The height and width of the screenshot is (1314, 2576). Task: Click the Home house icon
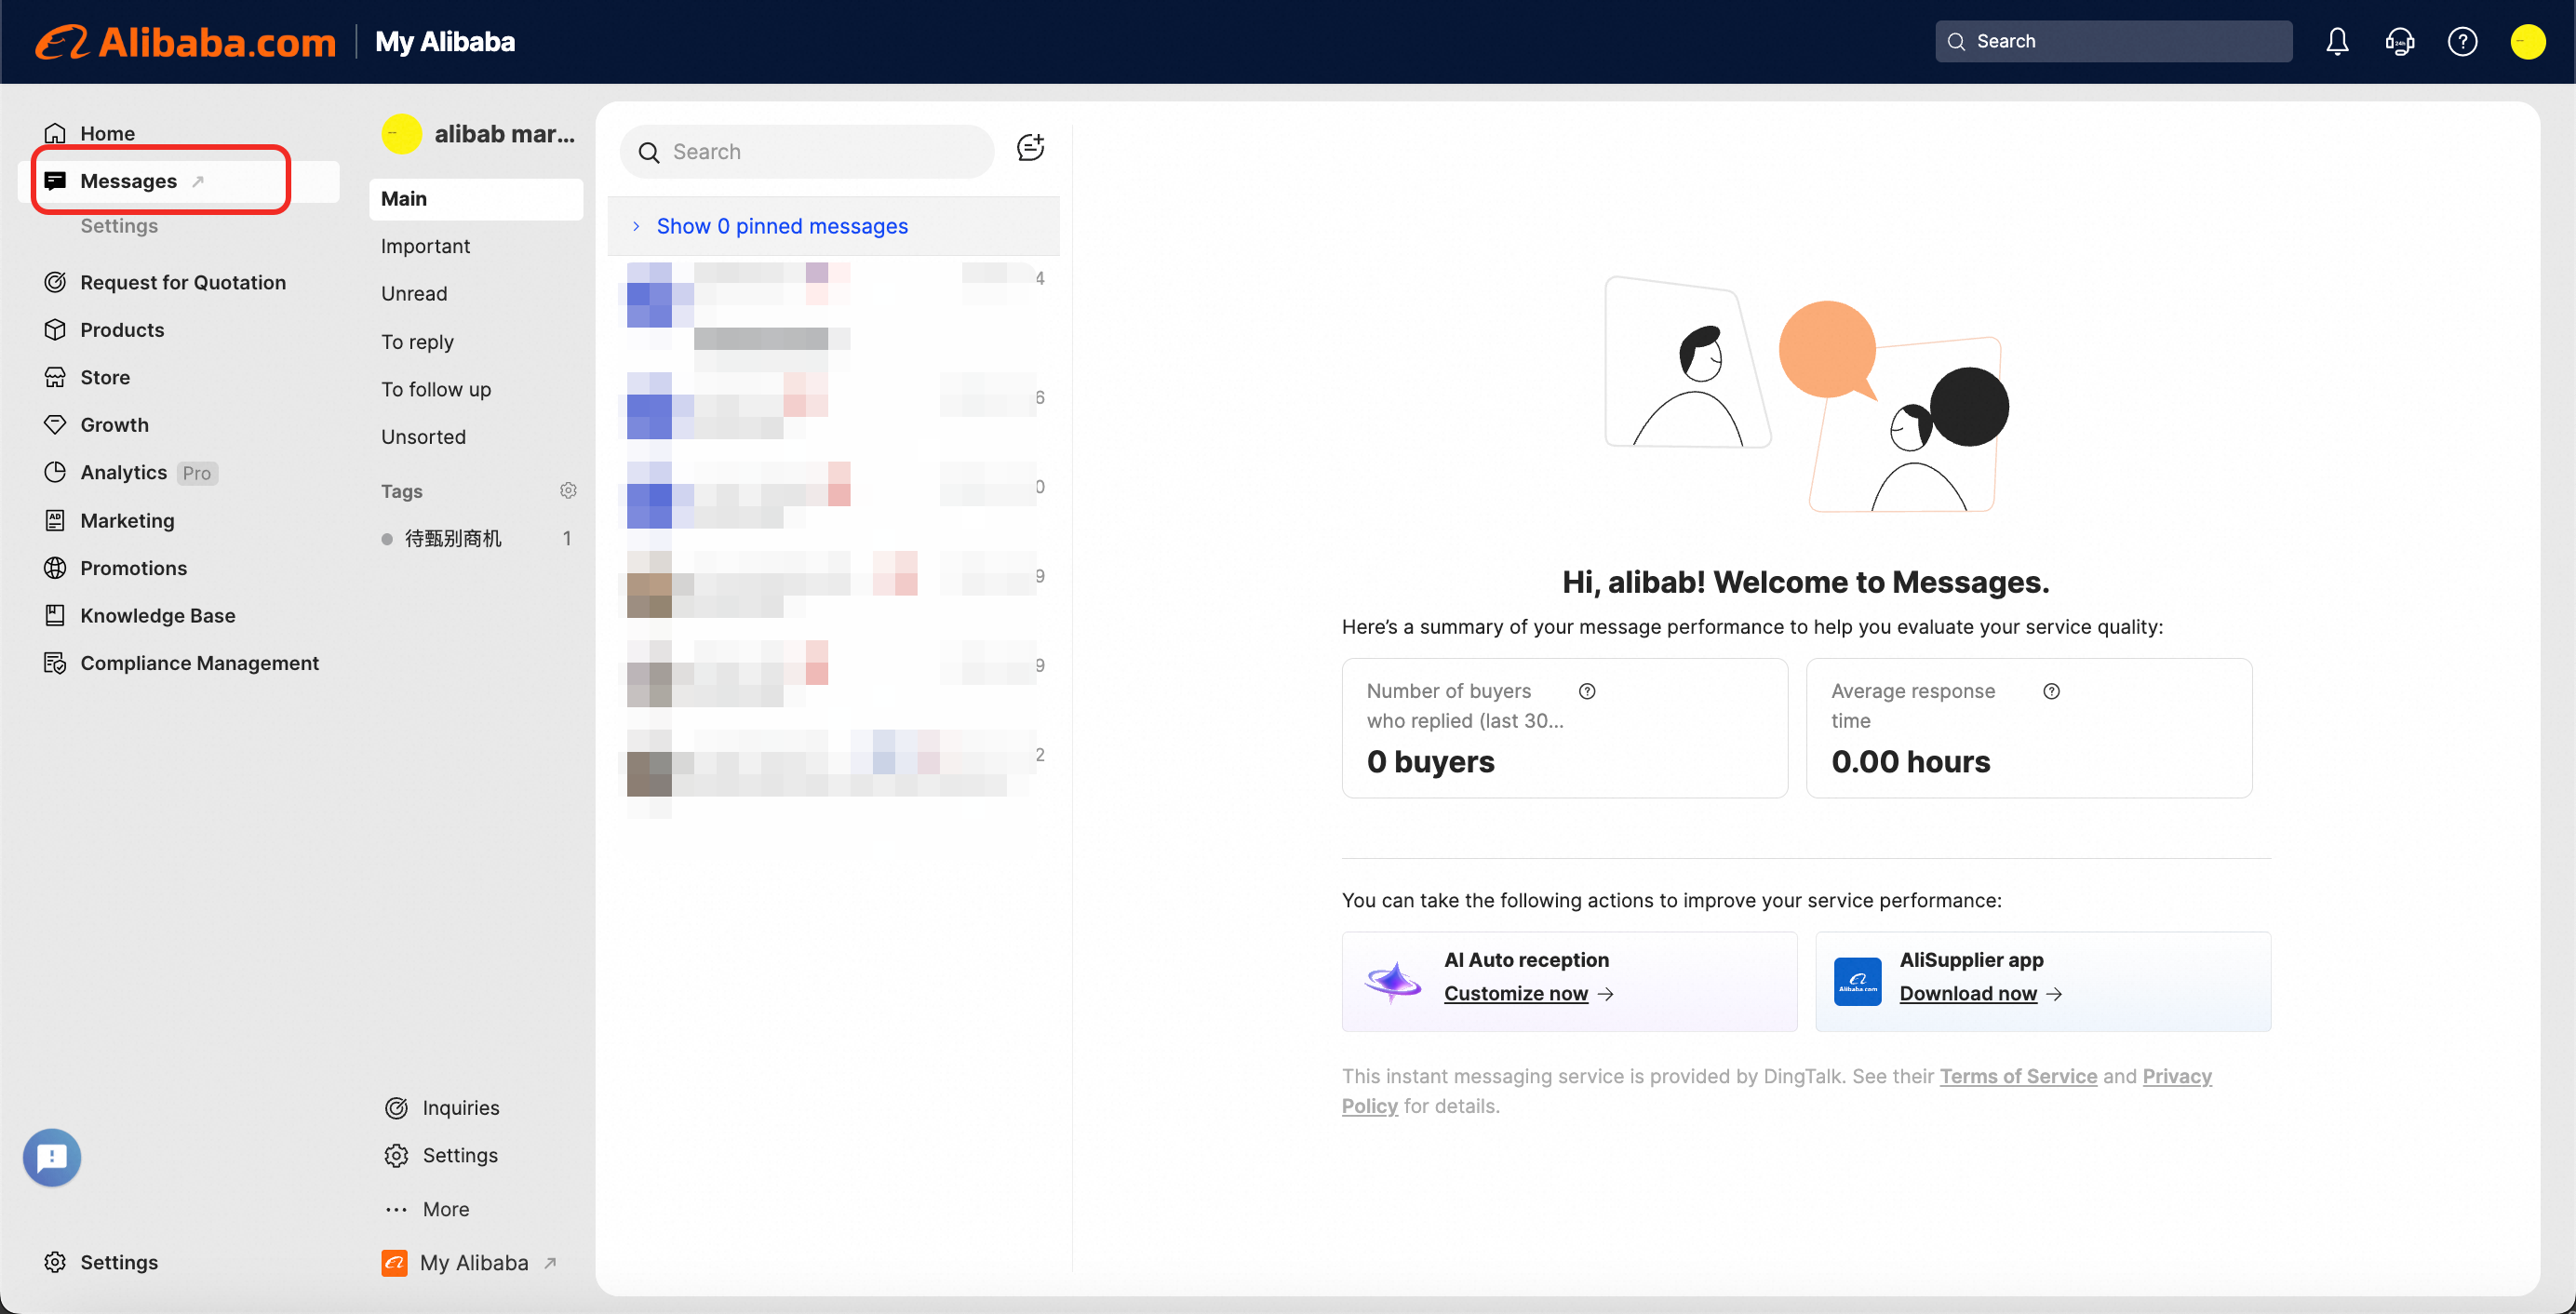click(55, 133)
